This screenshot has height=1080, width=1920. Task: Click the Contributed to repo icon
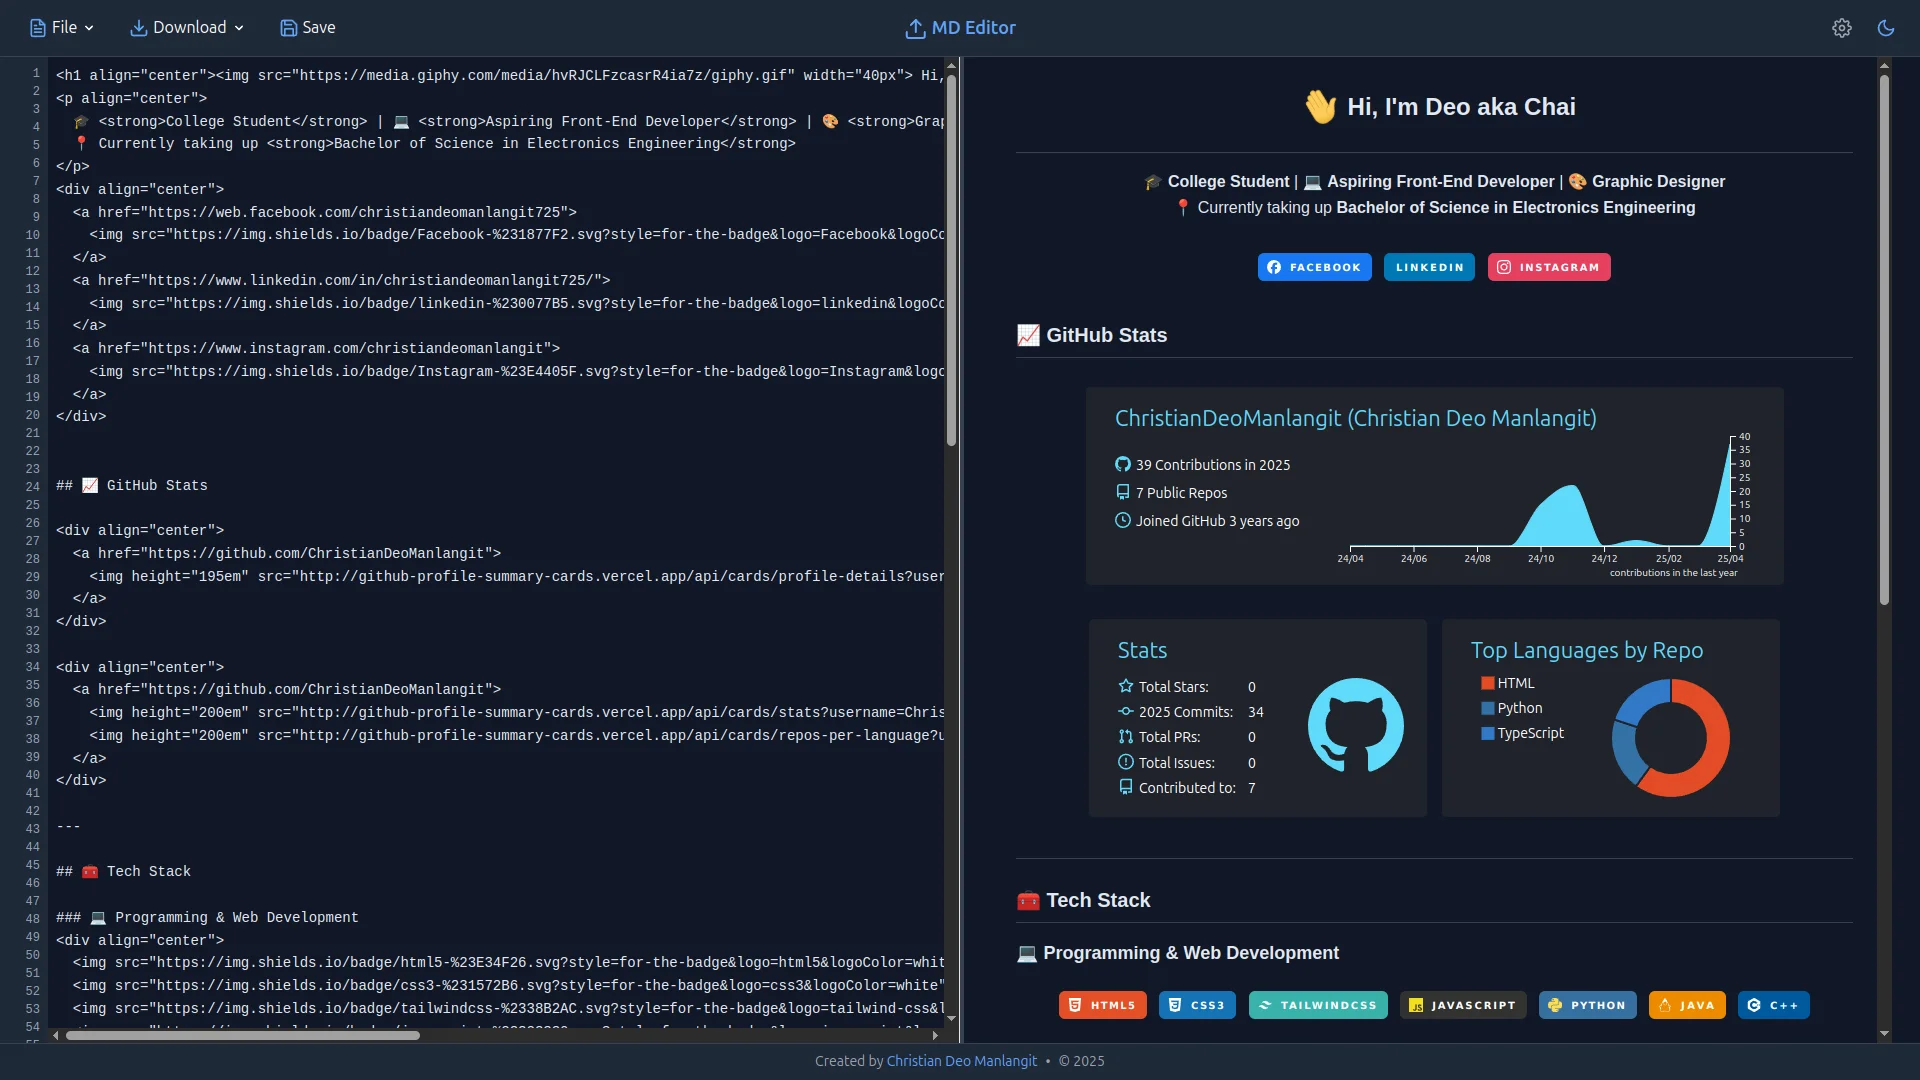tap(1126, 787)
